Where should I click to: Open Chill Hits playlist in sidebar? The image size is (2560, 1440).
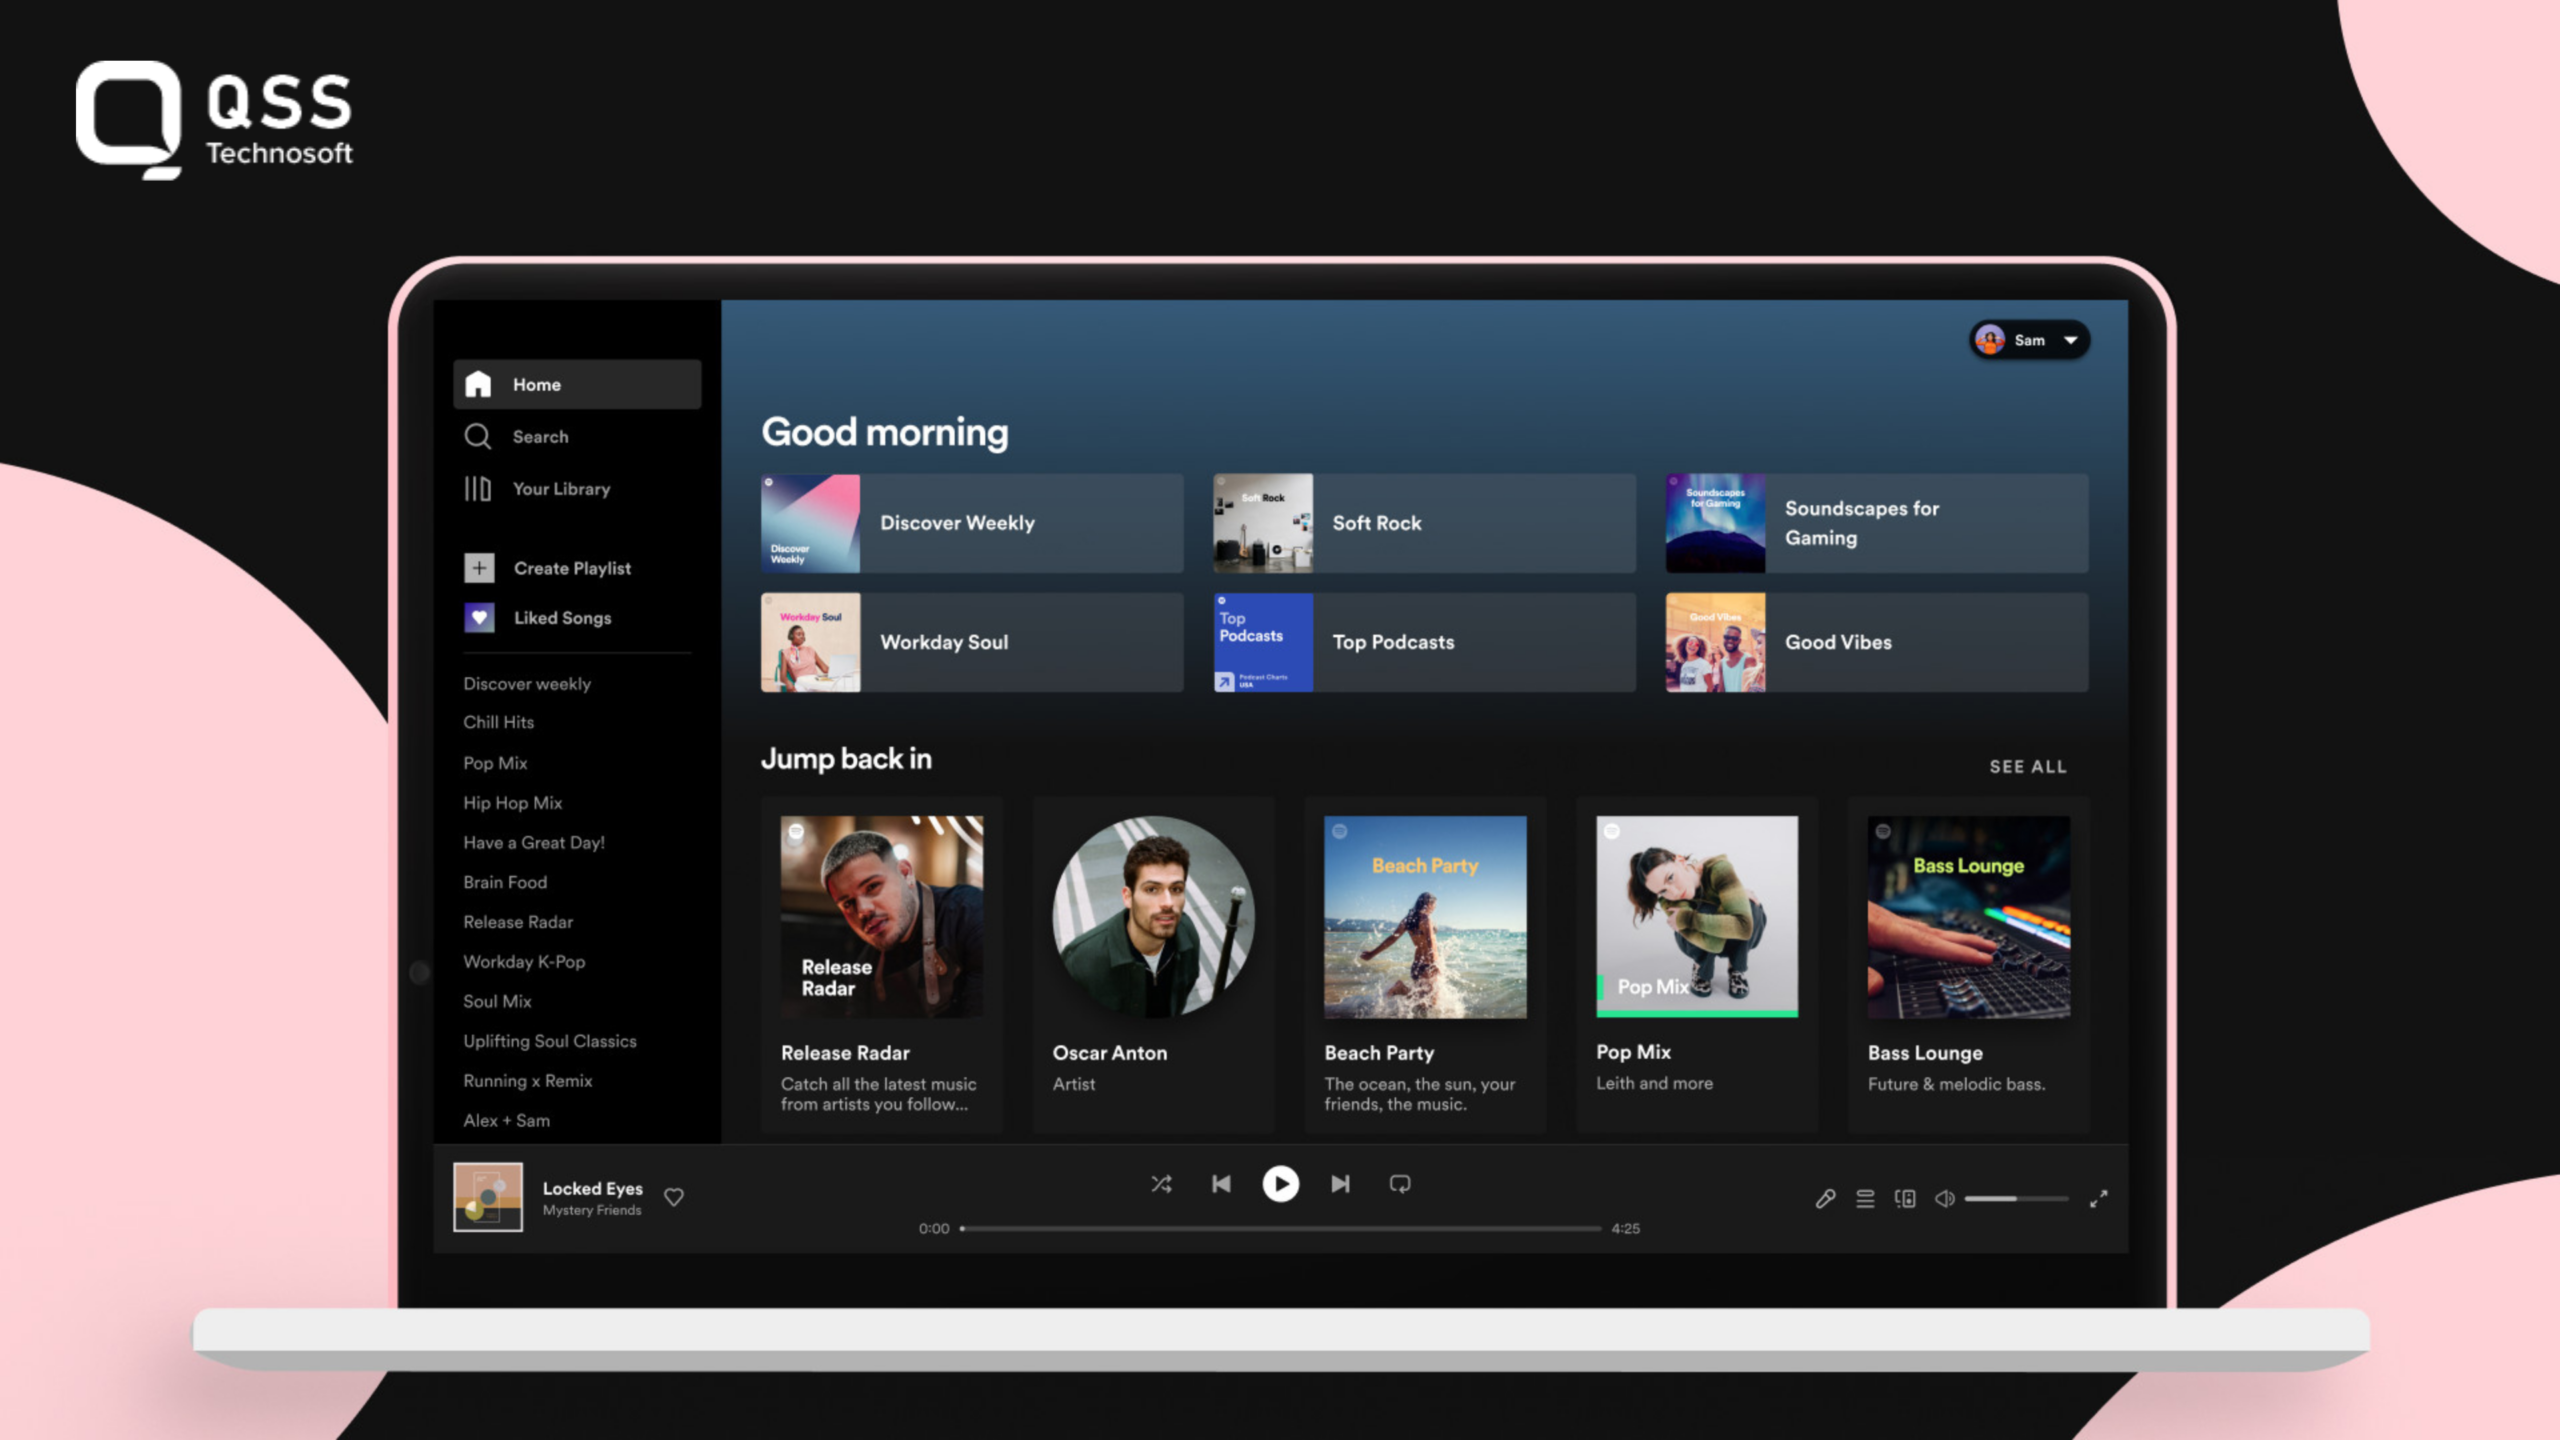[x=498, y=722]
